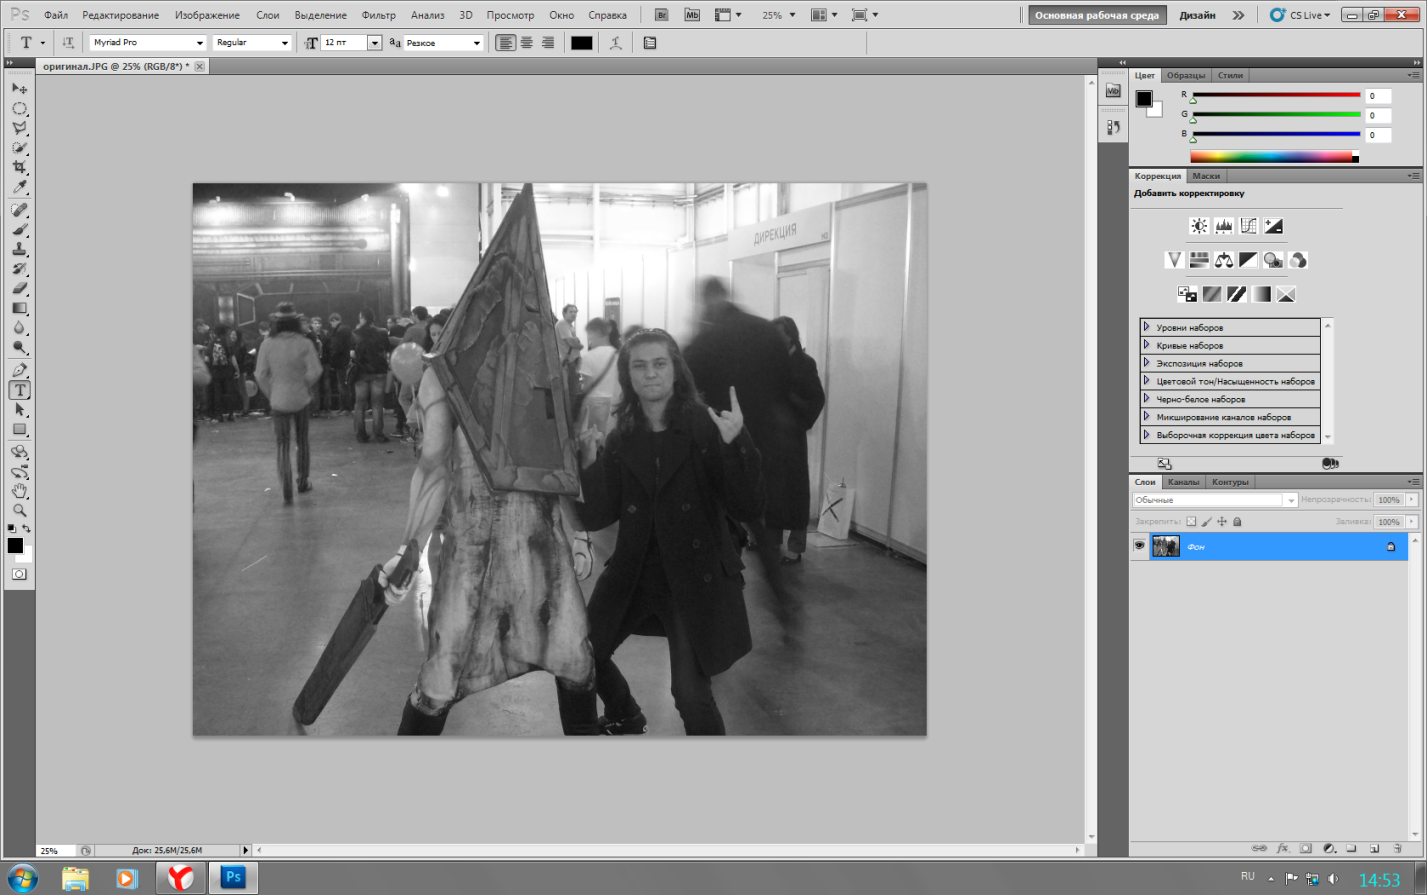Toggle lock image pixels brush icon
1427x895 pixels.
pos(1206,522)
